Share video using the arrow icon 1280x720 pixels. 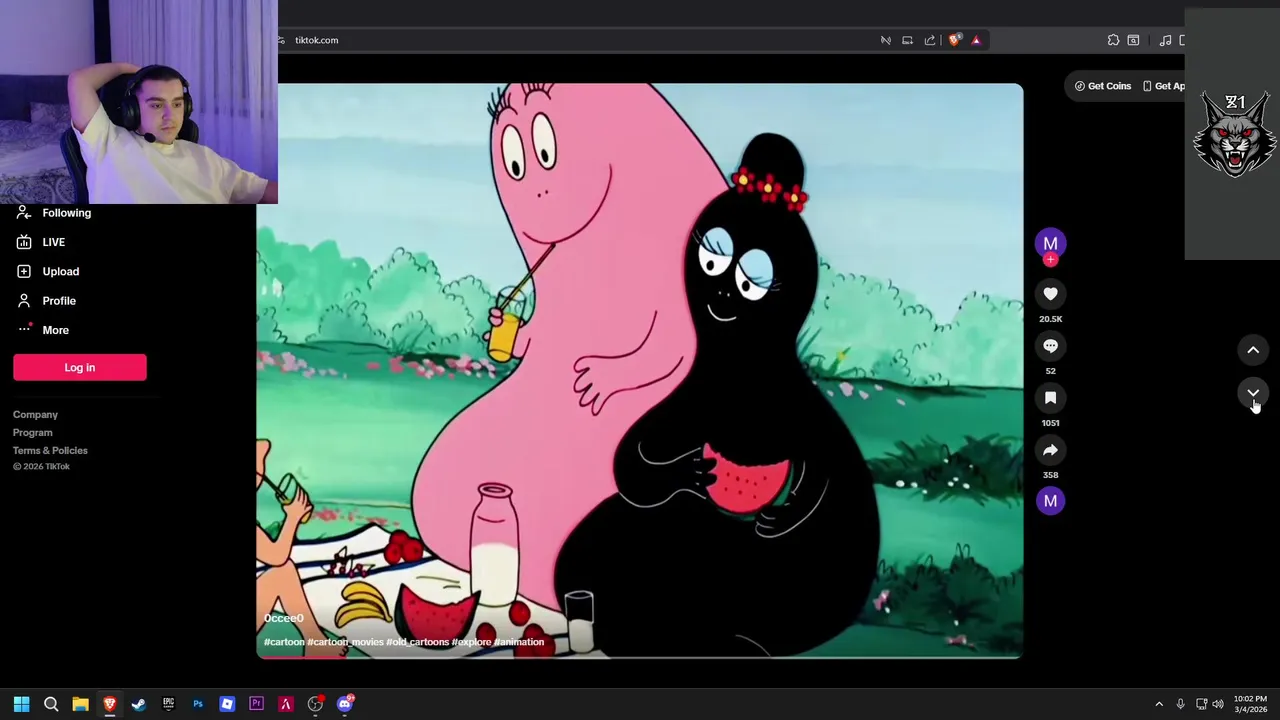pyautogui.click(x=1050, y=449)
